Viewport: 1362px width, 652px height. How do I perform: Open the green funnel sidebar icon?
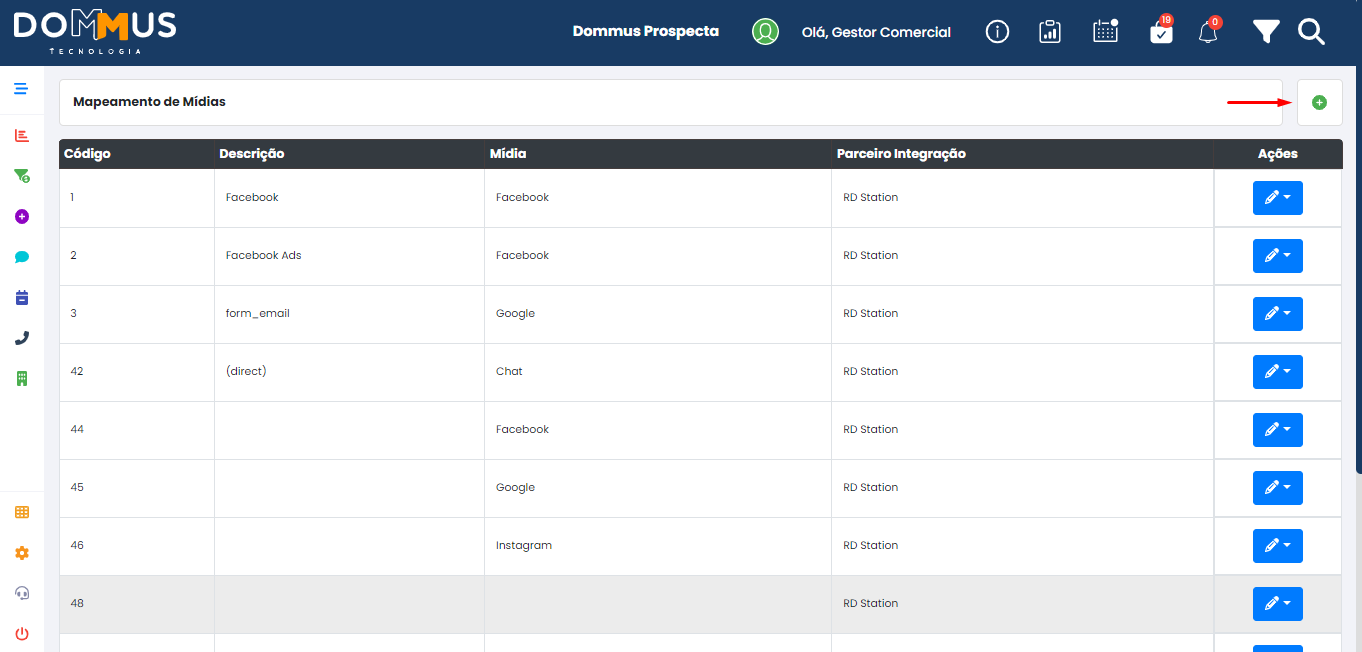(x=22, y=176)
